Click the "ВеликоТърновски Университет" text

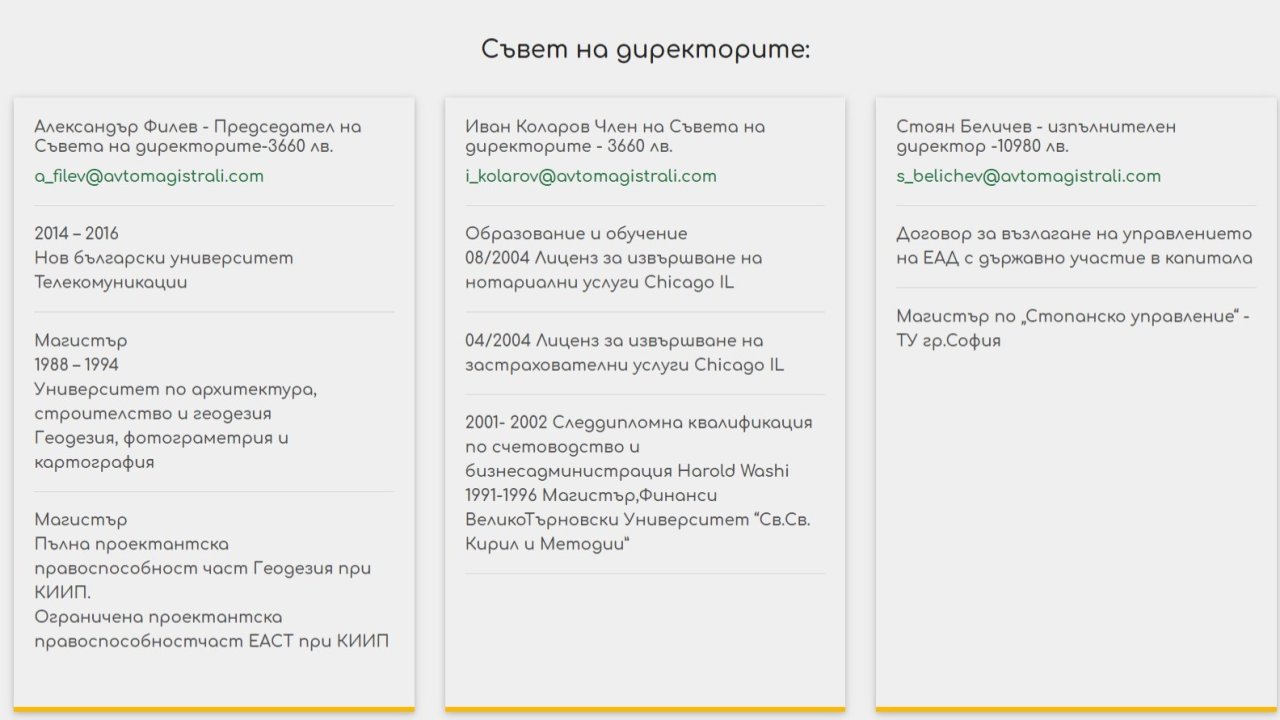[637, 520]
